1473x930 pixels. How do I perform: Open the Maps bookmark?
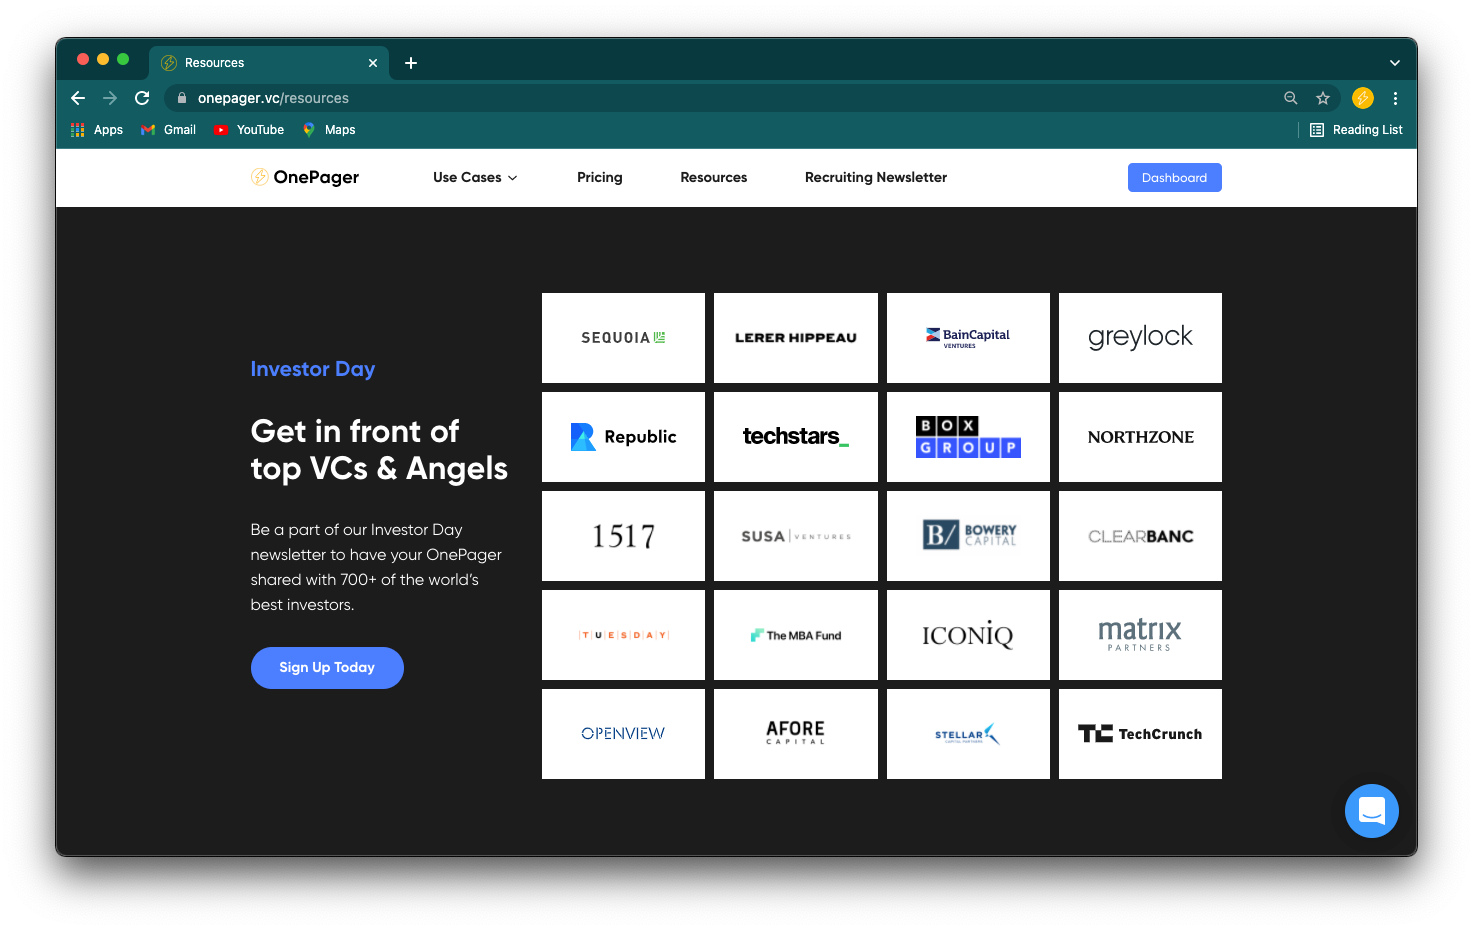329,130
